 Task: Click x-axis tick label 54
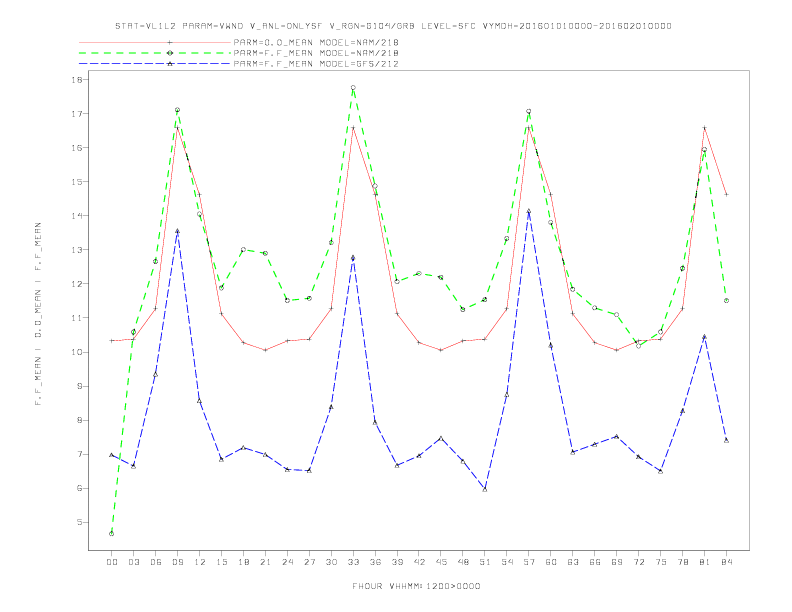[507, 562]
